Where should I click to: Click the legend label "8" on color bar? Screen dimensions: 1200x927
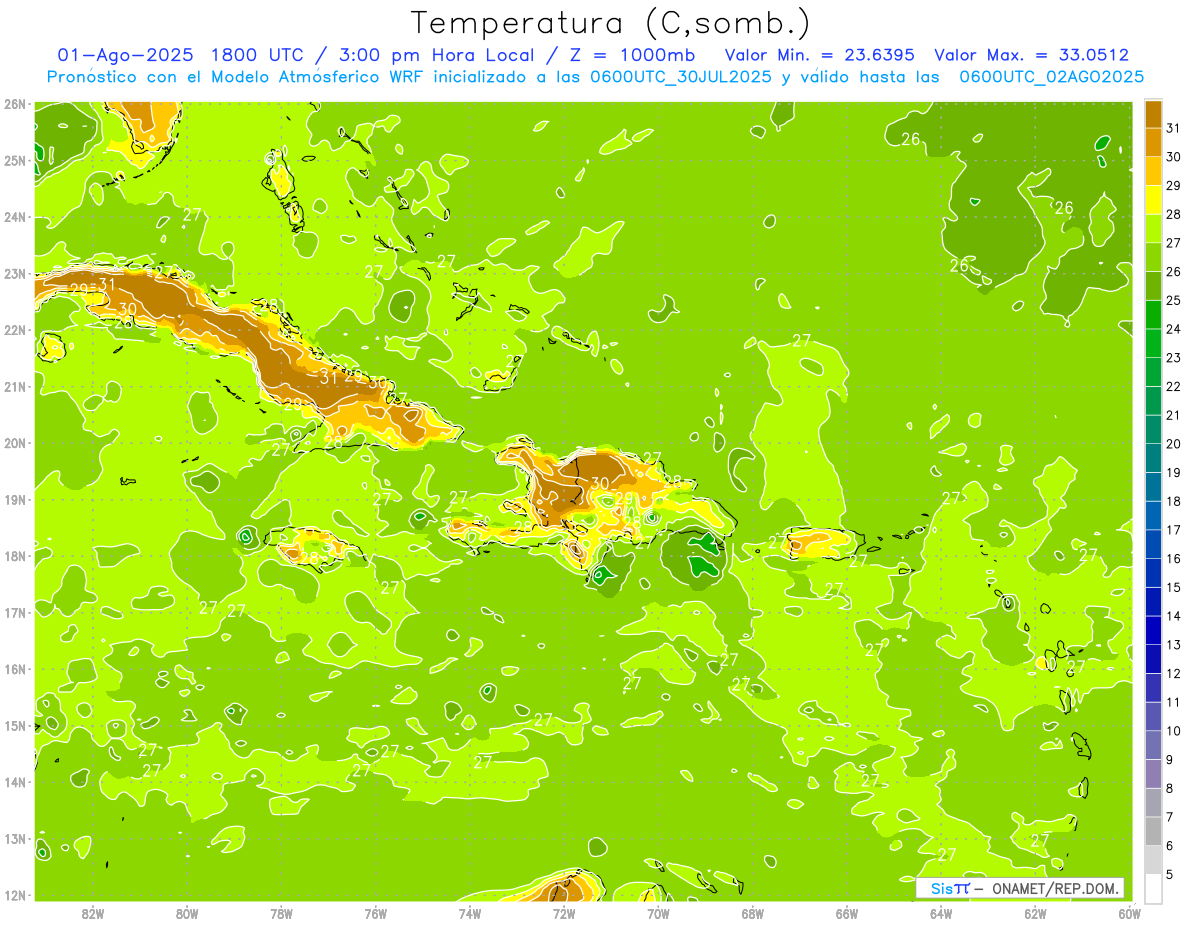tap(1171, 788)
